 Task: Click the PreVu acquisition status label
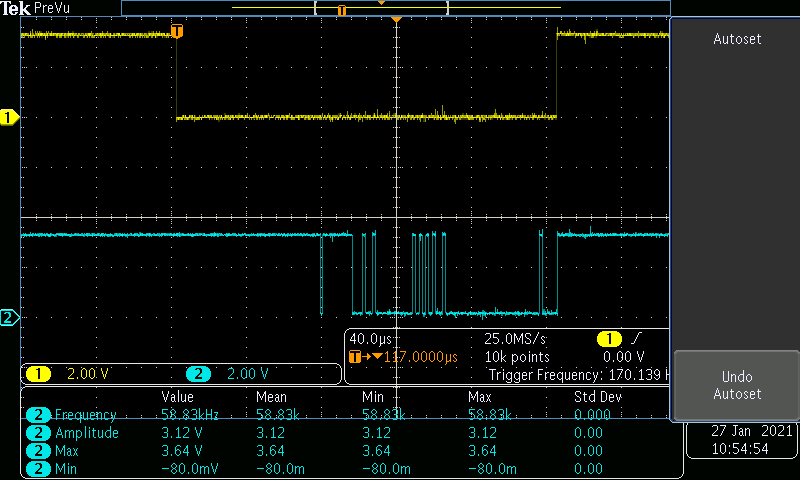pyautogui.click(x=52, y=9)
